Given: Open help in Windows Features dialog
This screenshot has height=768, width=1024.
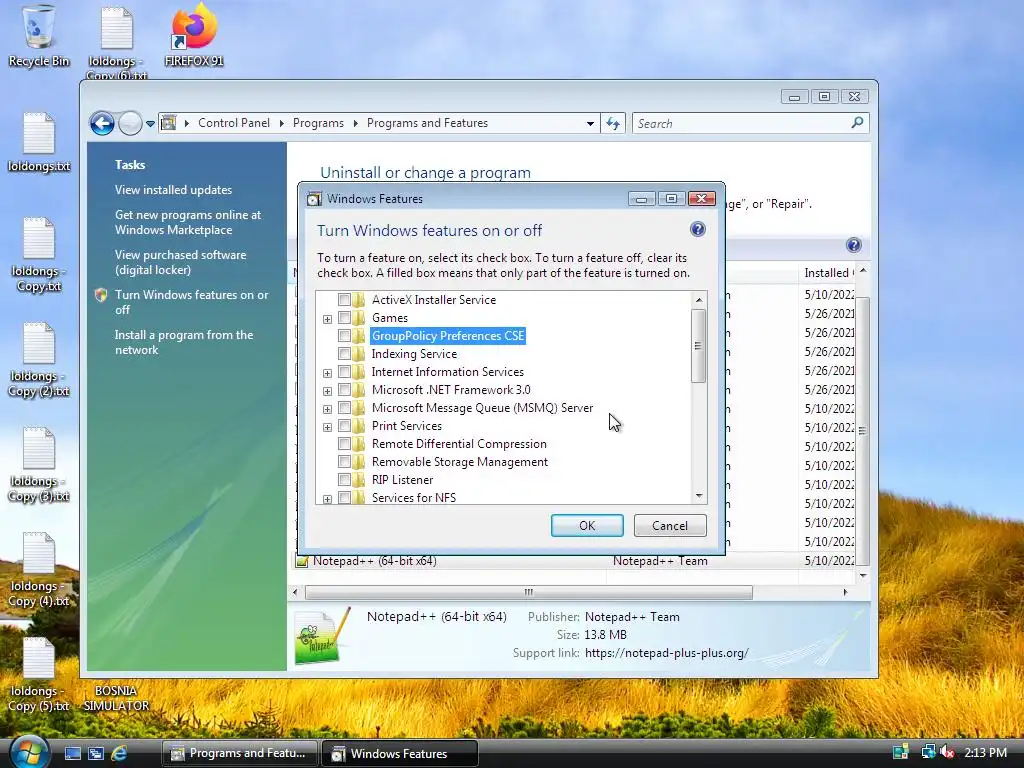Looking at the screenshot, I should click(x=697, y=229).
